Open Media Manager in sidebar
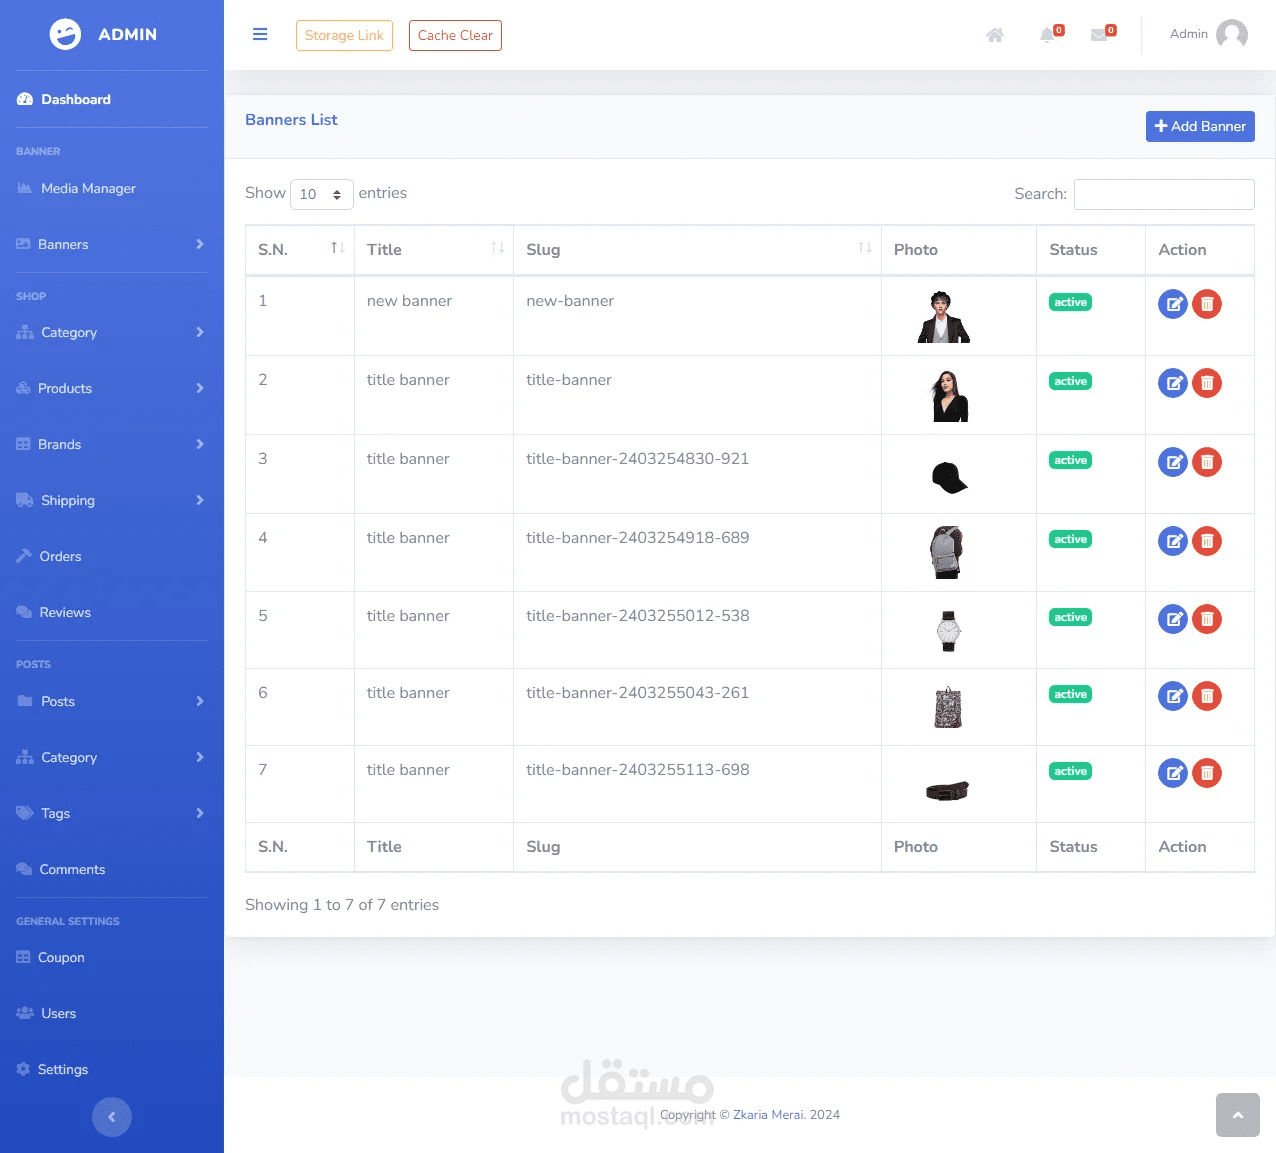 (76, 188)
